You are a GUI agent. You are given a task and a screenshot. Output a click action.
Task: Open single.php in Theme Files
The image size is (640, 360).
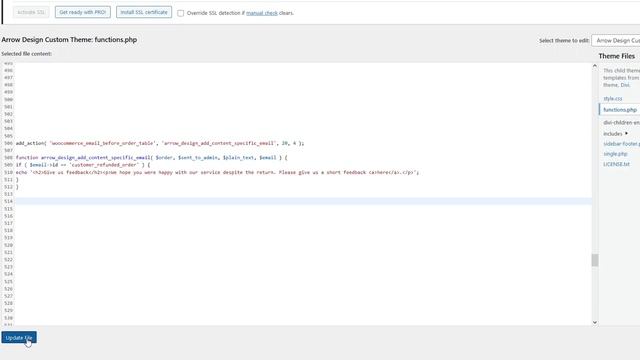click(615, 154)
